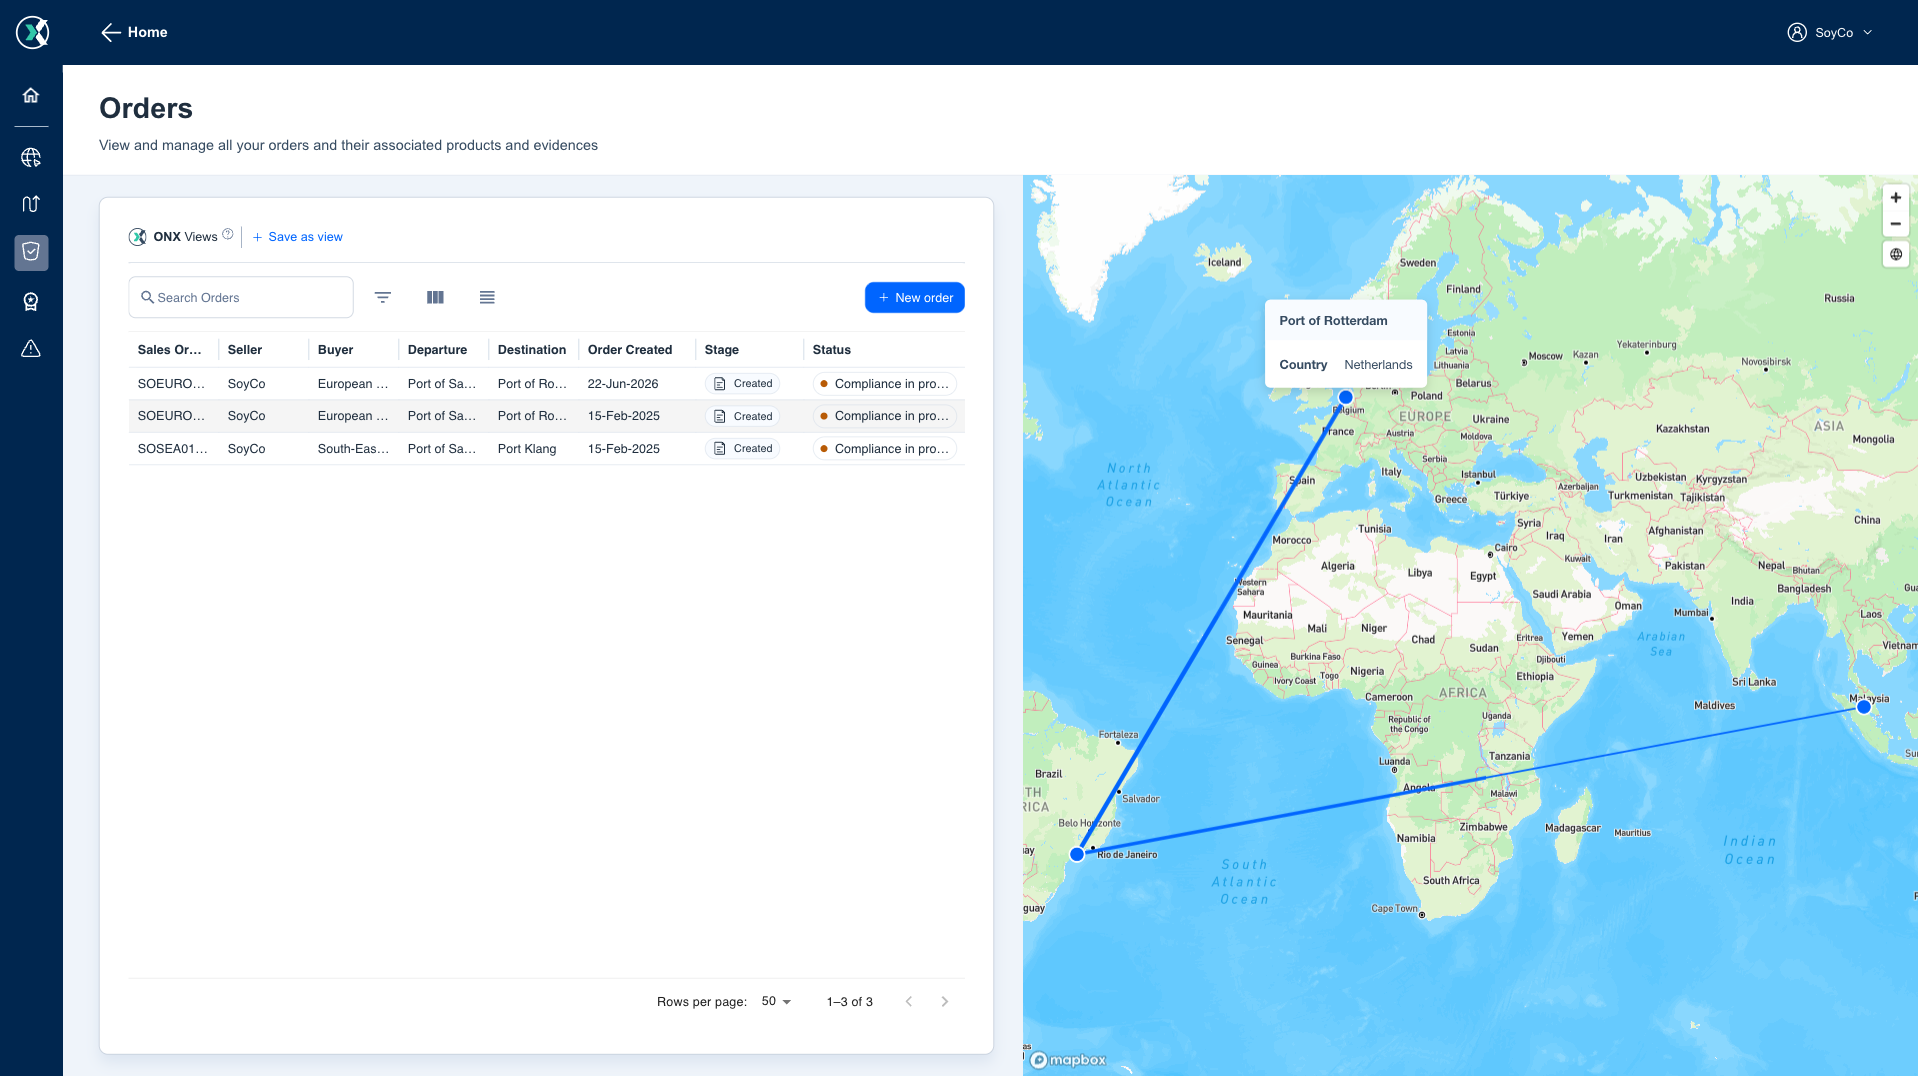Zoom out on the map
This screenshot has width=1918, height=1076.
(1895, 224)
